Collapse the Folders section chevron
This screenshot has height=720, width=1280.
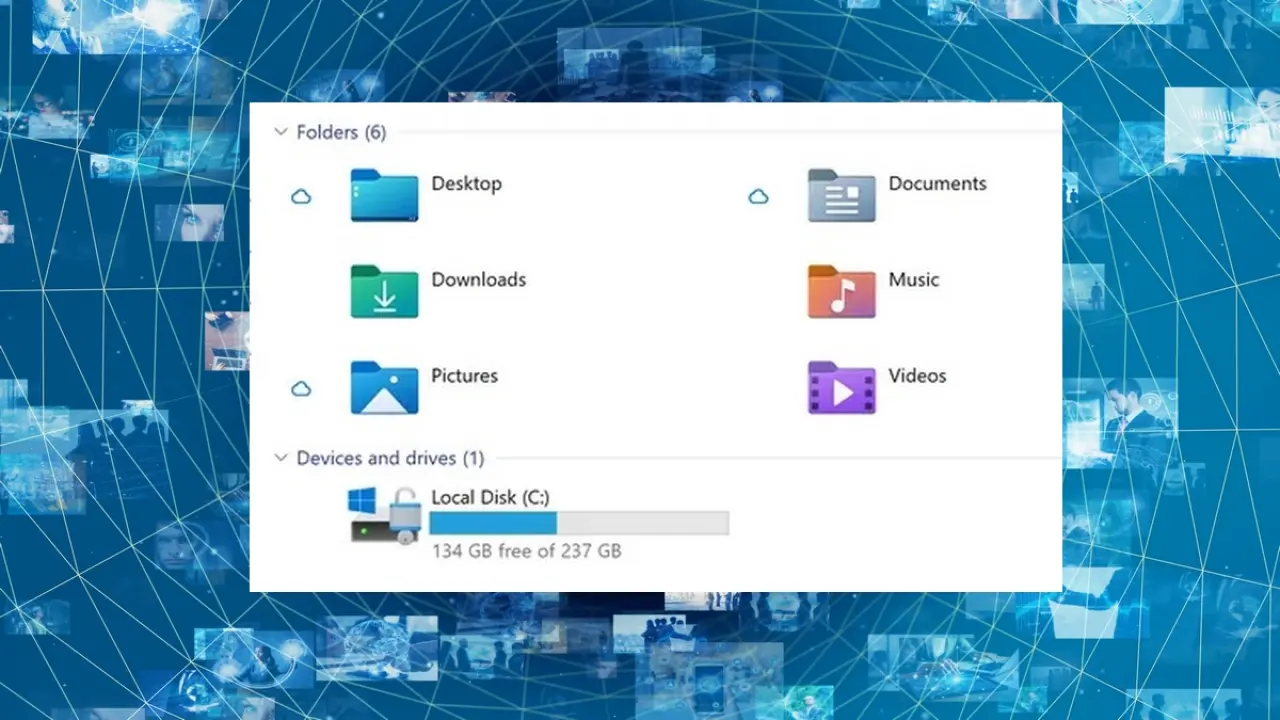click(281, 132)
